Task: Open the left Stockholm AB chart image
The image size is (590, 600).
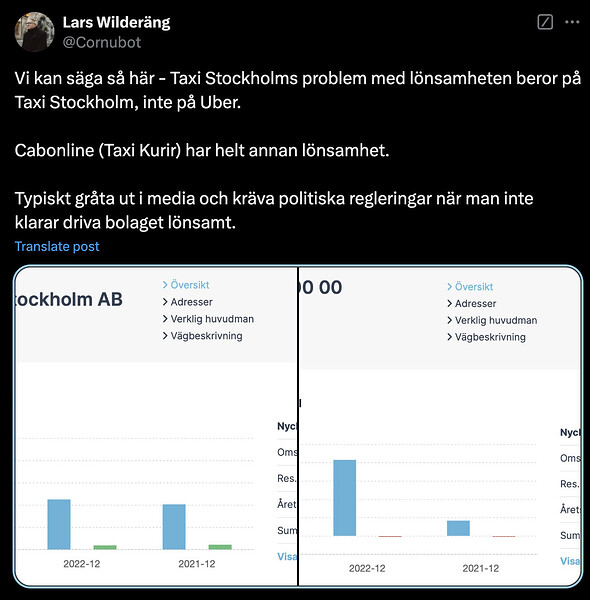Action: pos(156,426)
